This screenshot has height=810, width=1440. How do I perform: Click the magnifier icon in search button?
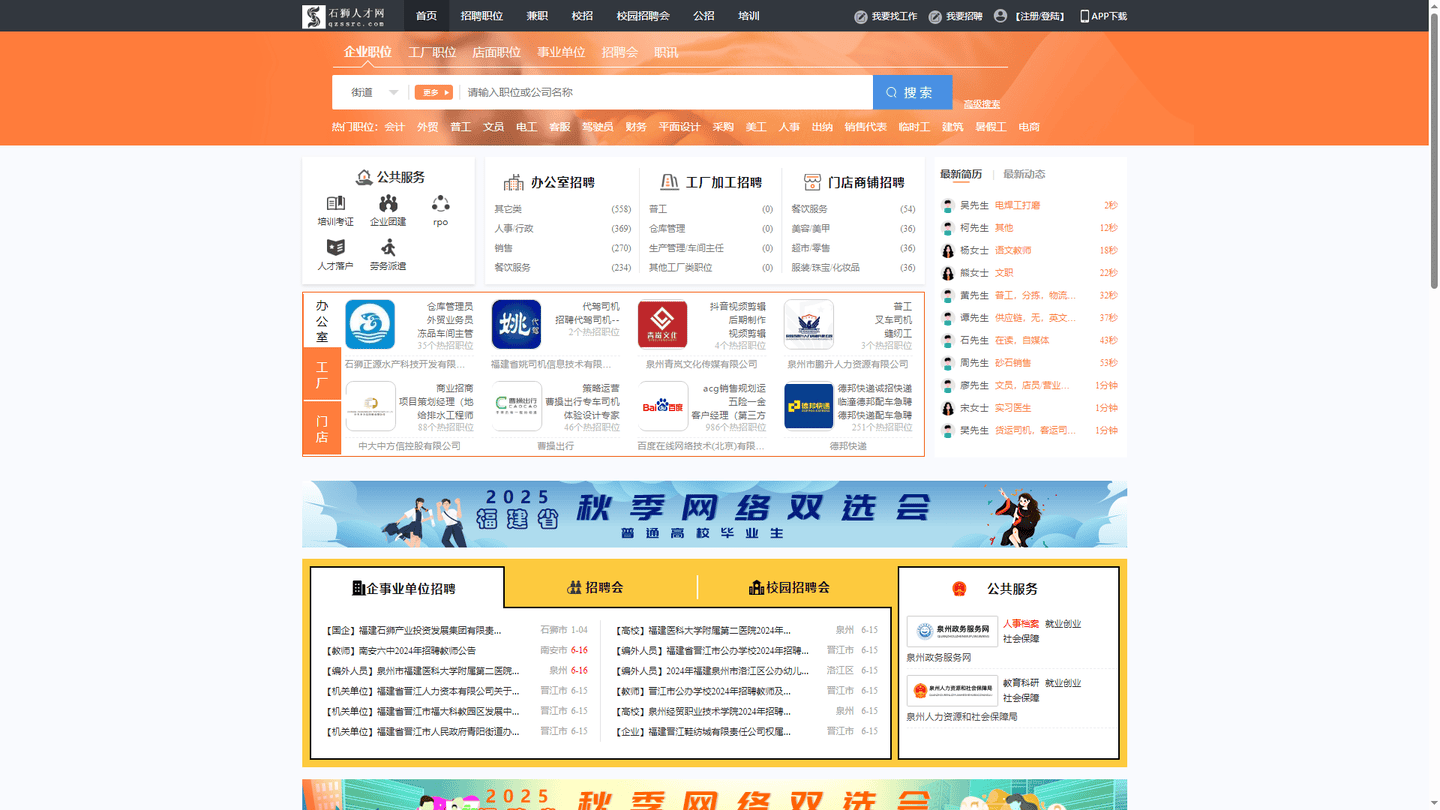point(891,92)
